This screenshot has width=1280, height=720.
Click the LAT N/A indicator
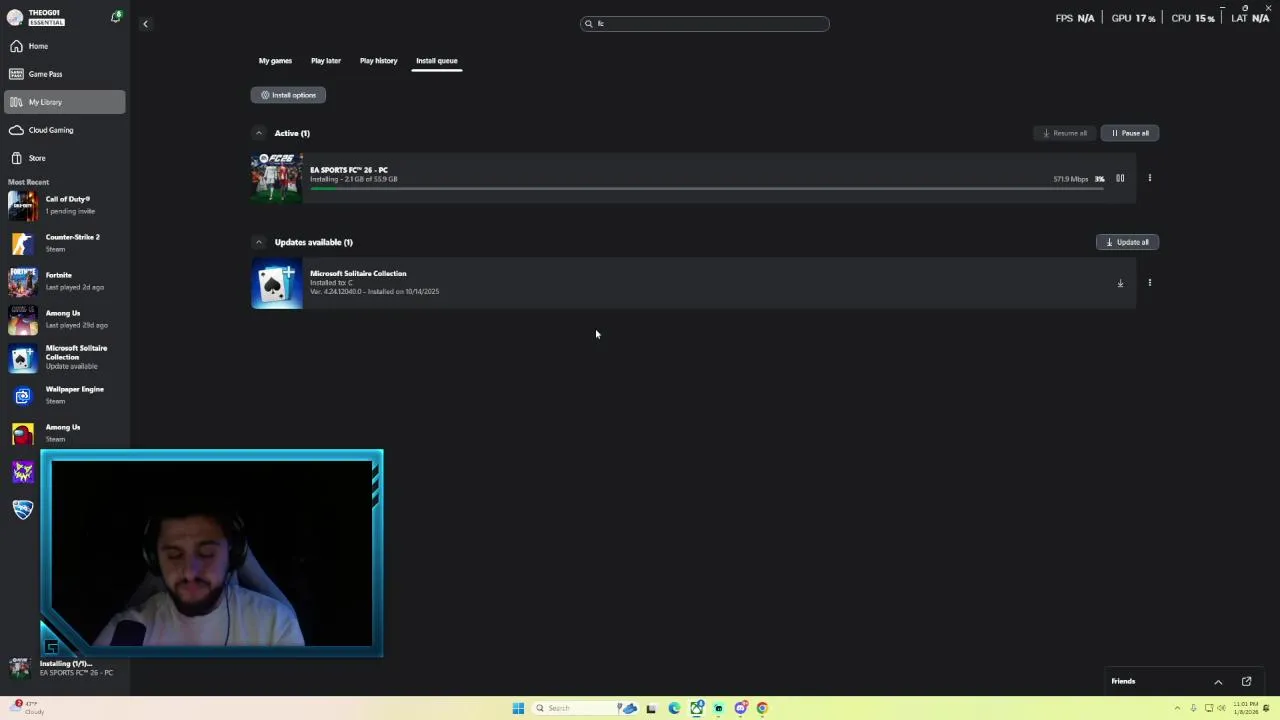[x=1250, y=18]
